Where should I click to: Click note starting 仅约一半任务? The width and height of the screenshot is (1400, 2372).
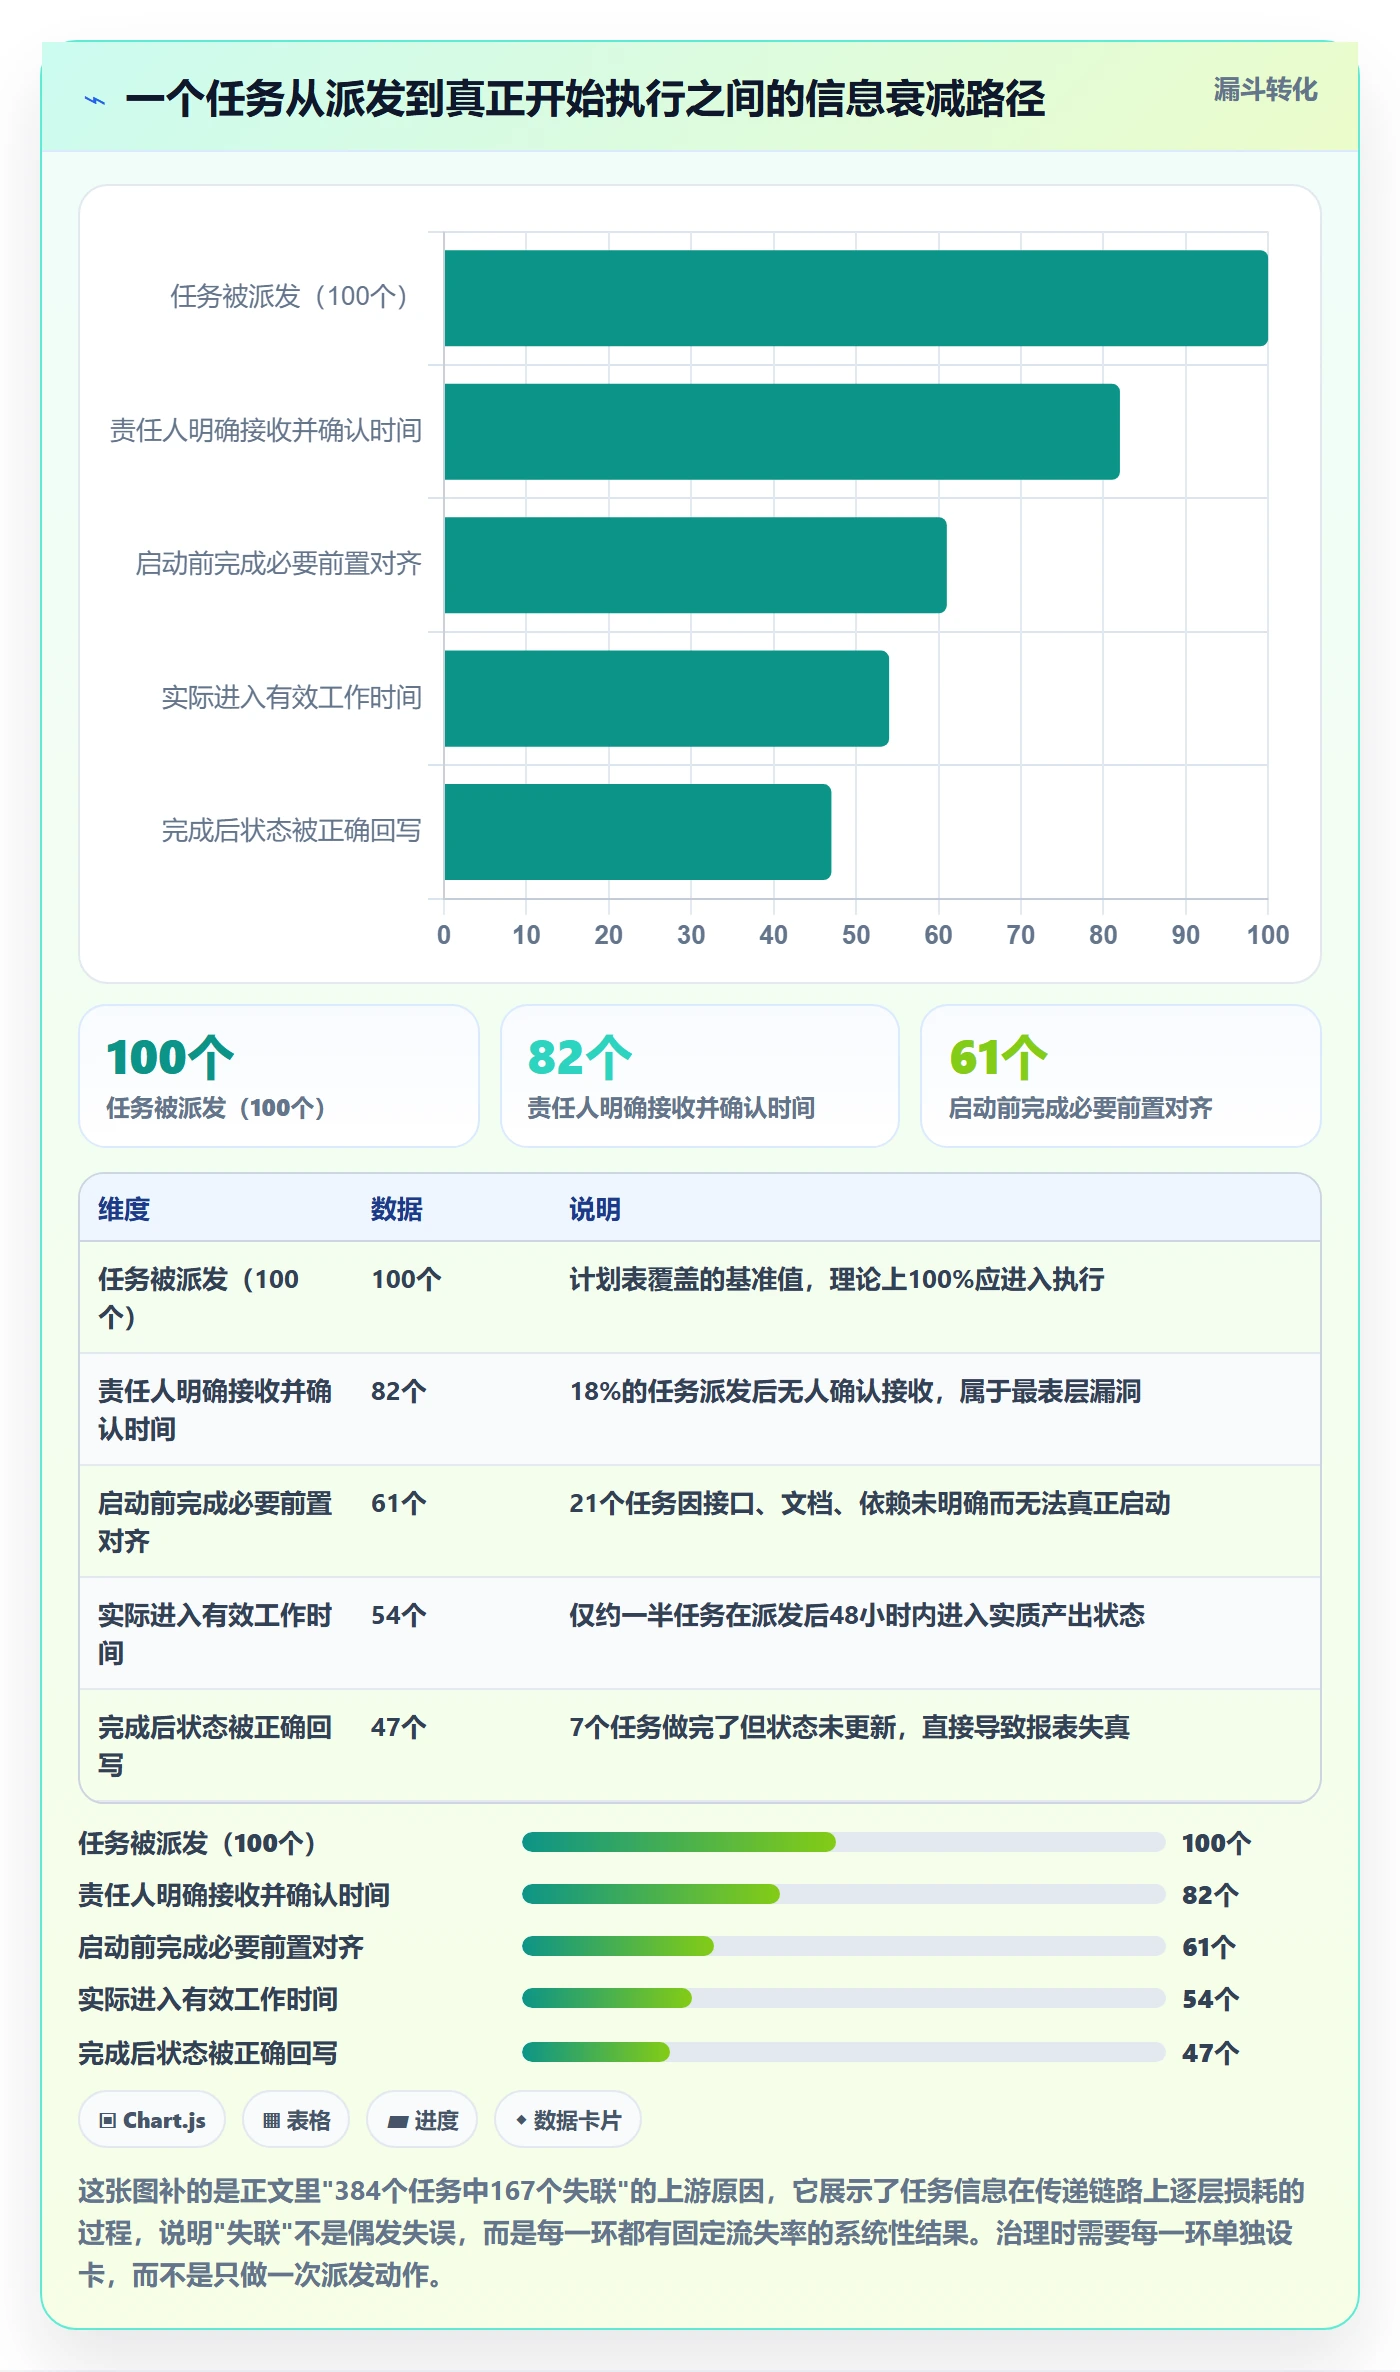click(x=857, y=1615)
